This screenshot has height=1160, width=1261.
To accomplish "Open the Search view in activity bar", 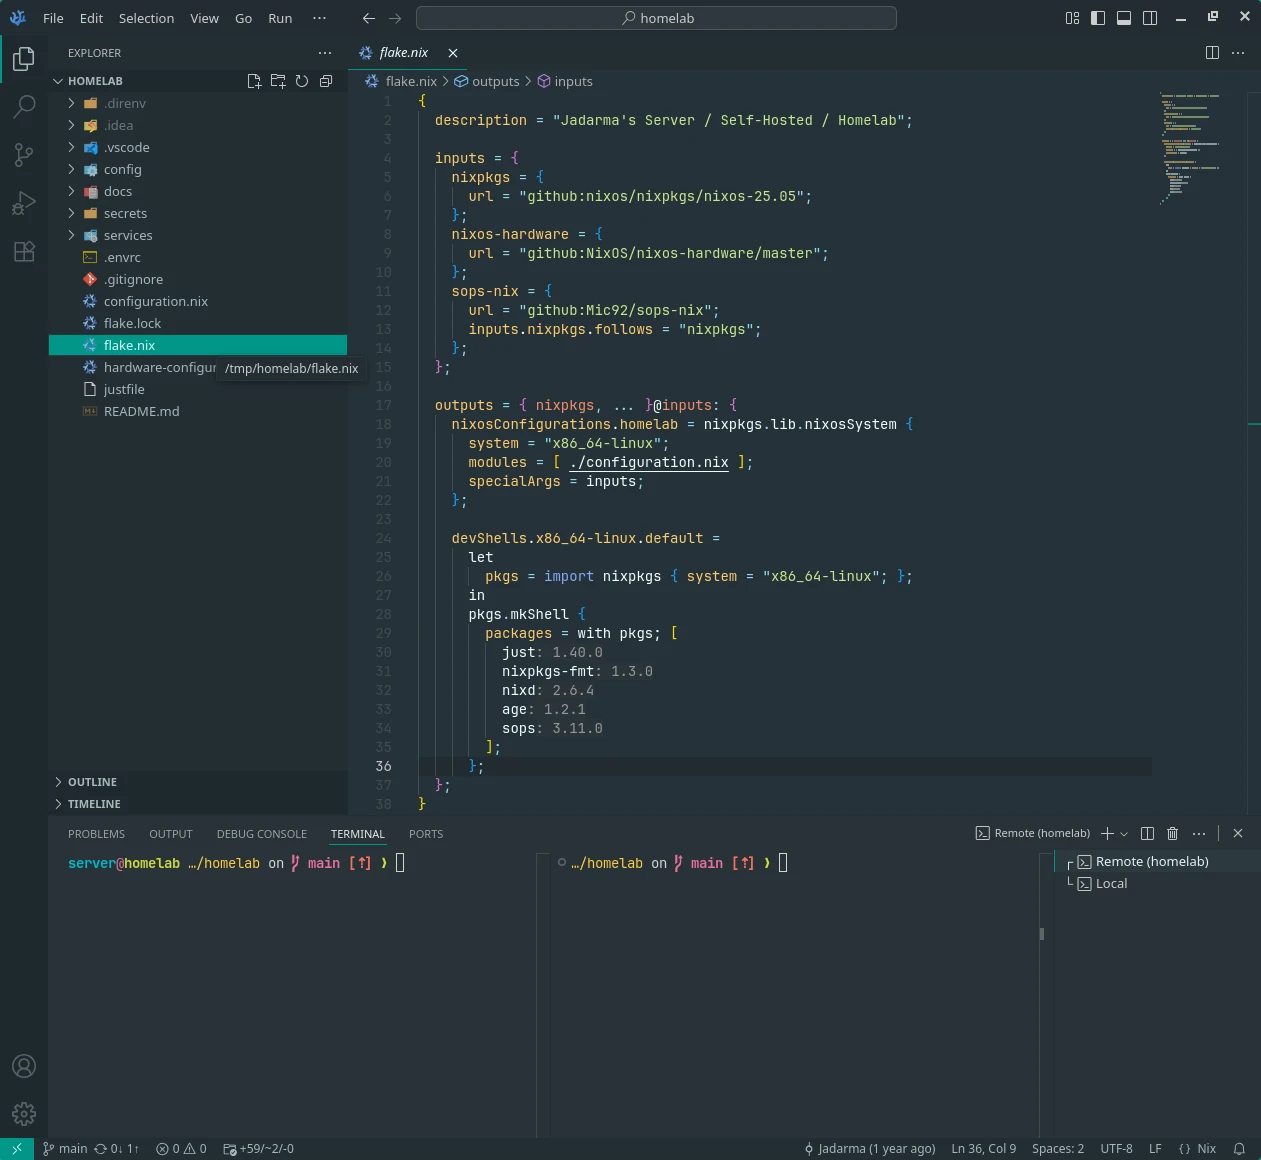I will (x=24, y=106).
